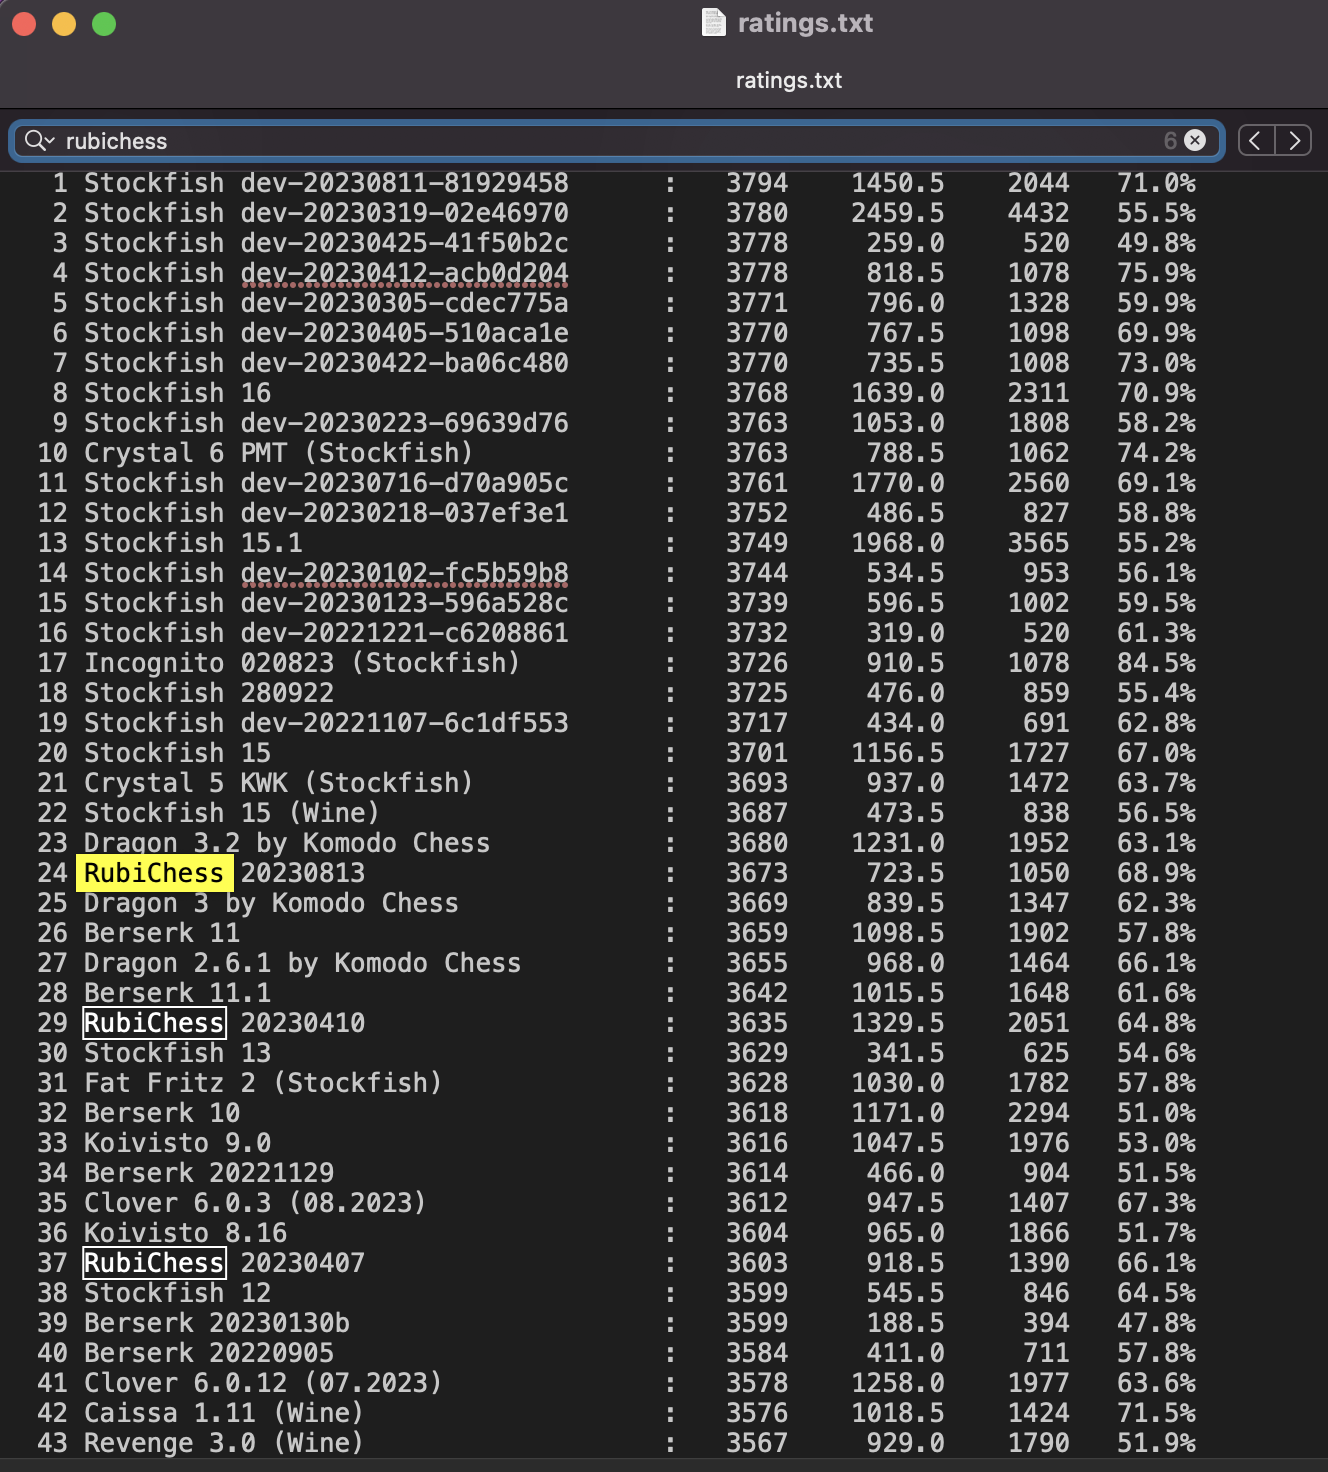Click 'Stockfish dev-20221221-c6208861' entry
Screen dimensions: 1328x1472
pyautogui.click(x=326, y=633)
